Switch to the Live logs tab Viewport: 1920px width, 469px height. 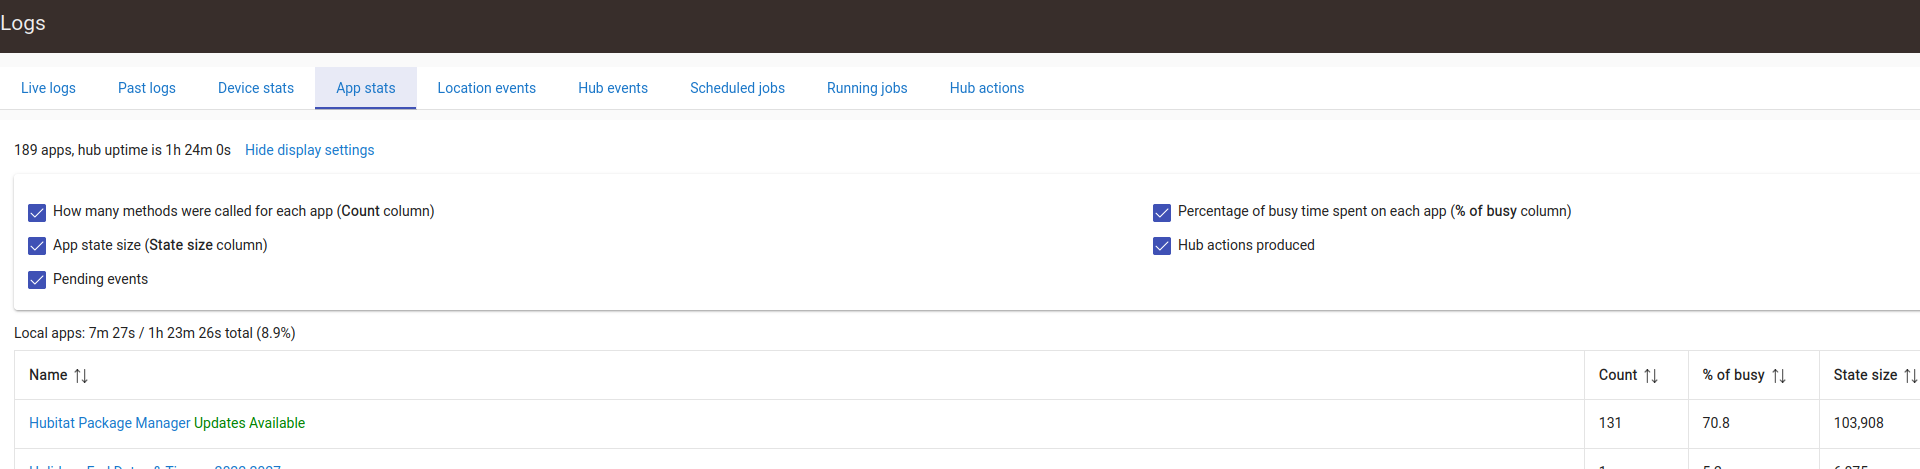coord(48,88)
